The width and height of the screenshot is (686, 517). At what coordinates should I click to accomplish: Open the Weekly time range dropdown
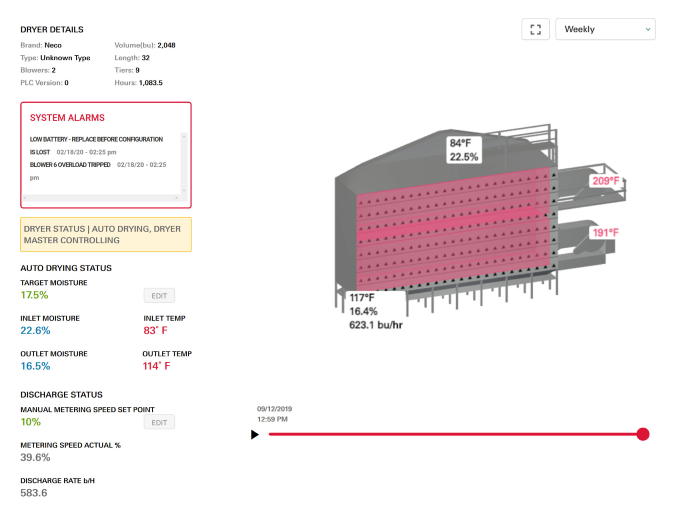[606, 29]
